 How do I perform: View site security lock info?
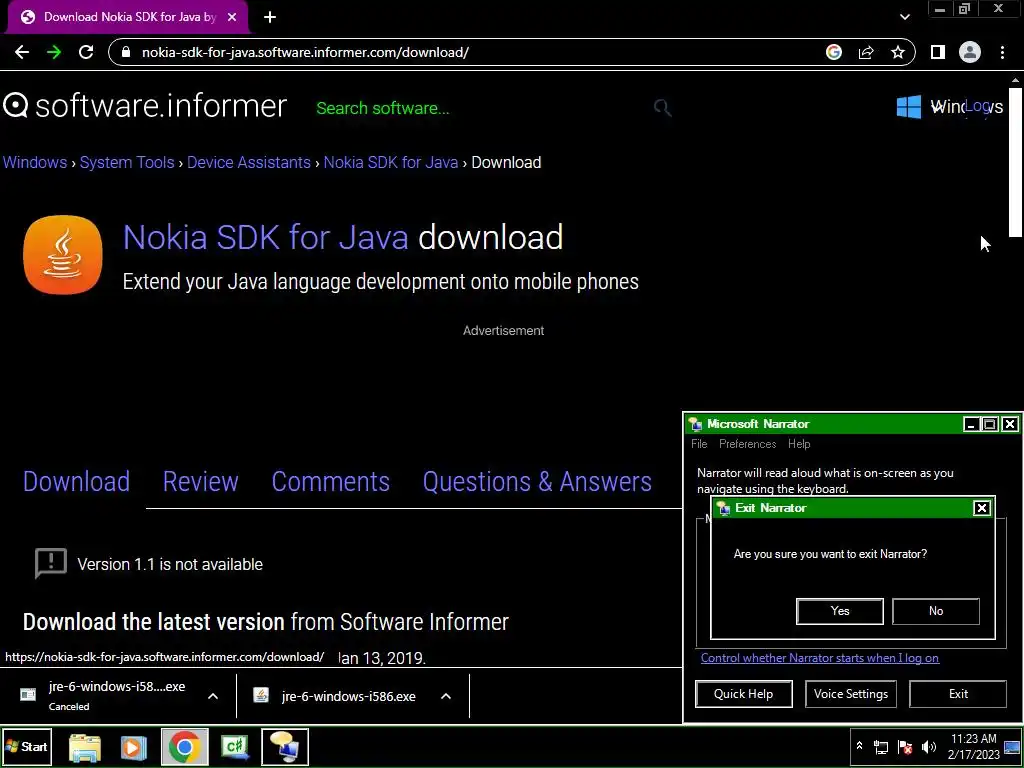126,53
